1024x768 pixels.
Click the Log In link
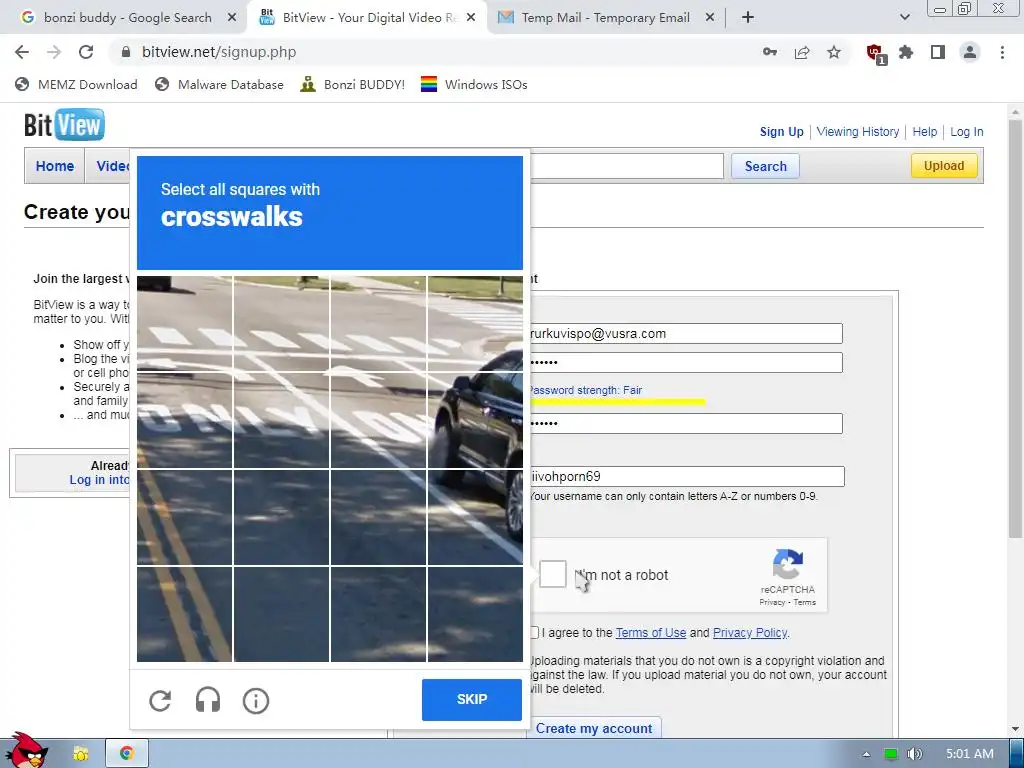click(x=967, y=131)
